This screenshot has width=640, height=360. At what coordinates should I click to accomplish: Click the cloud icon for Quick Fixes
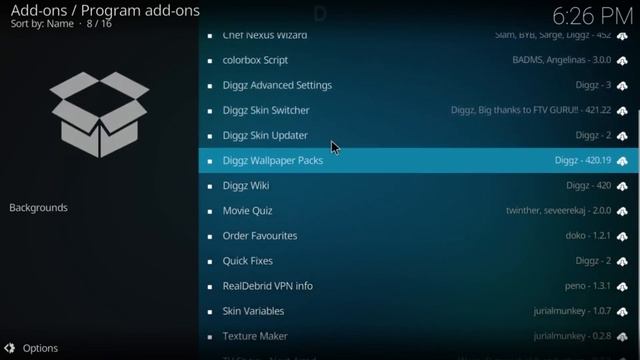coord(622,262)
